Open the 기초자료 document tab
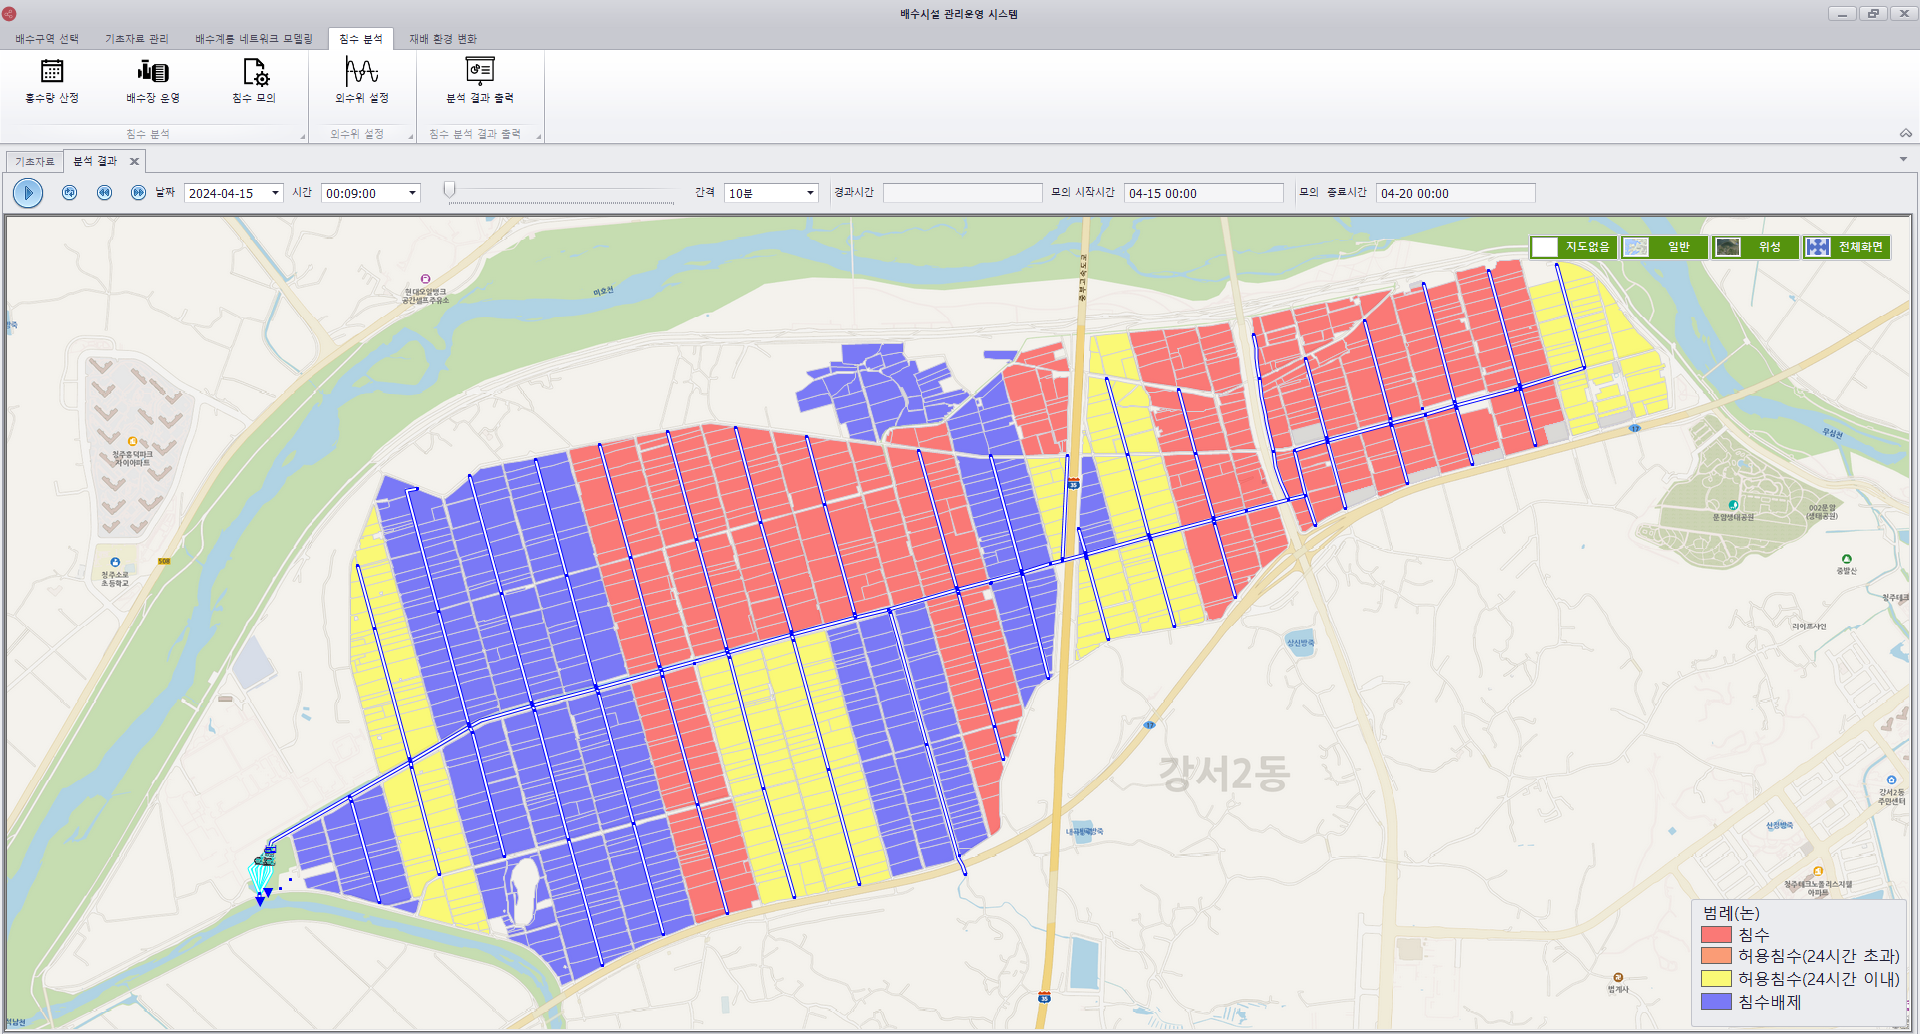This screenshot has height=1034, width=1920. [x=35, y=161]
